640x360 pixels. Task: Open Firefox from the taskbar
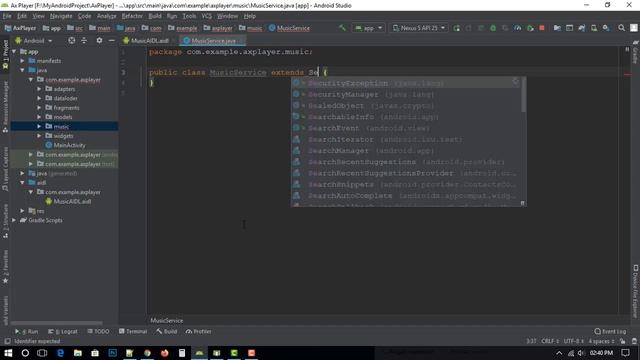(x=164, y=353)
